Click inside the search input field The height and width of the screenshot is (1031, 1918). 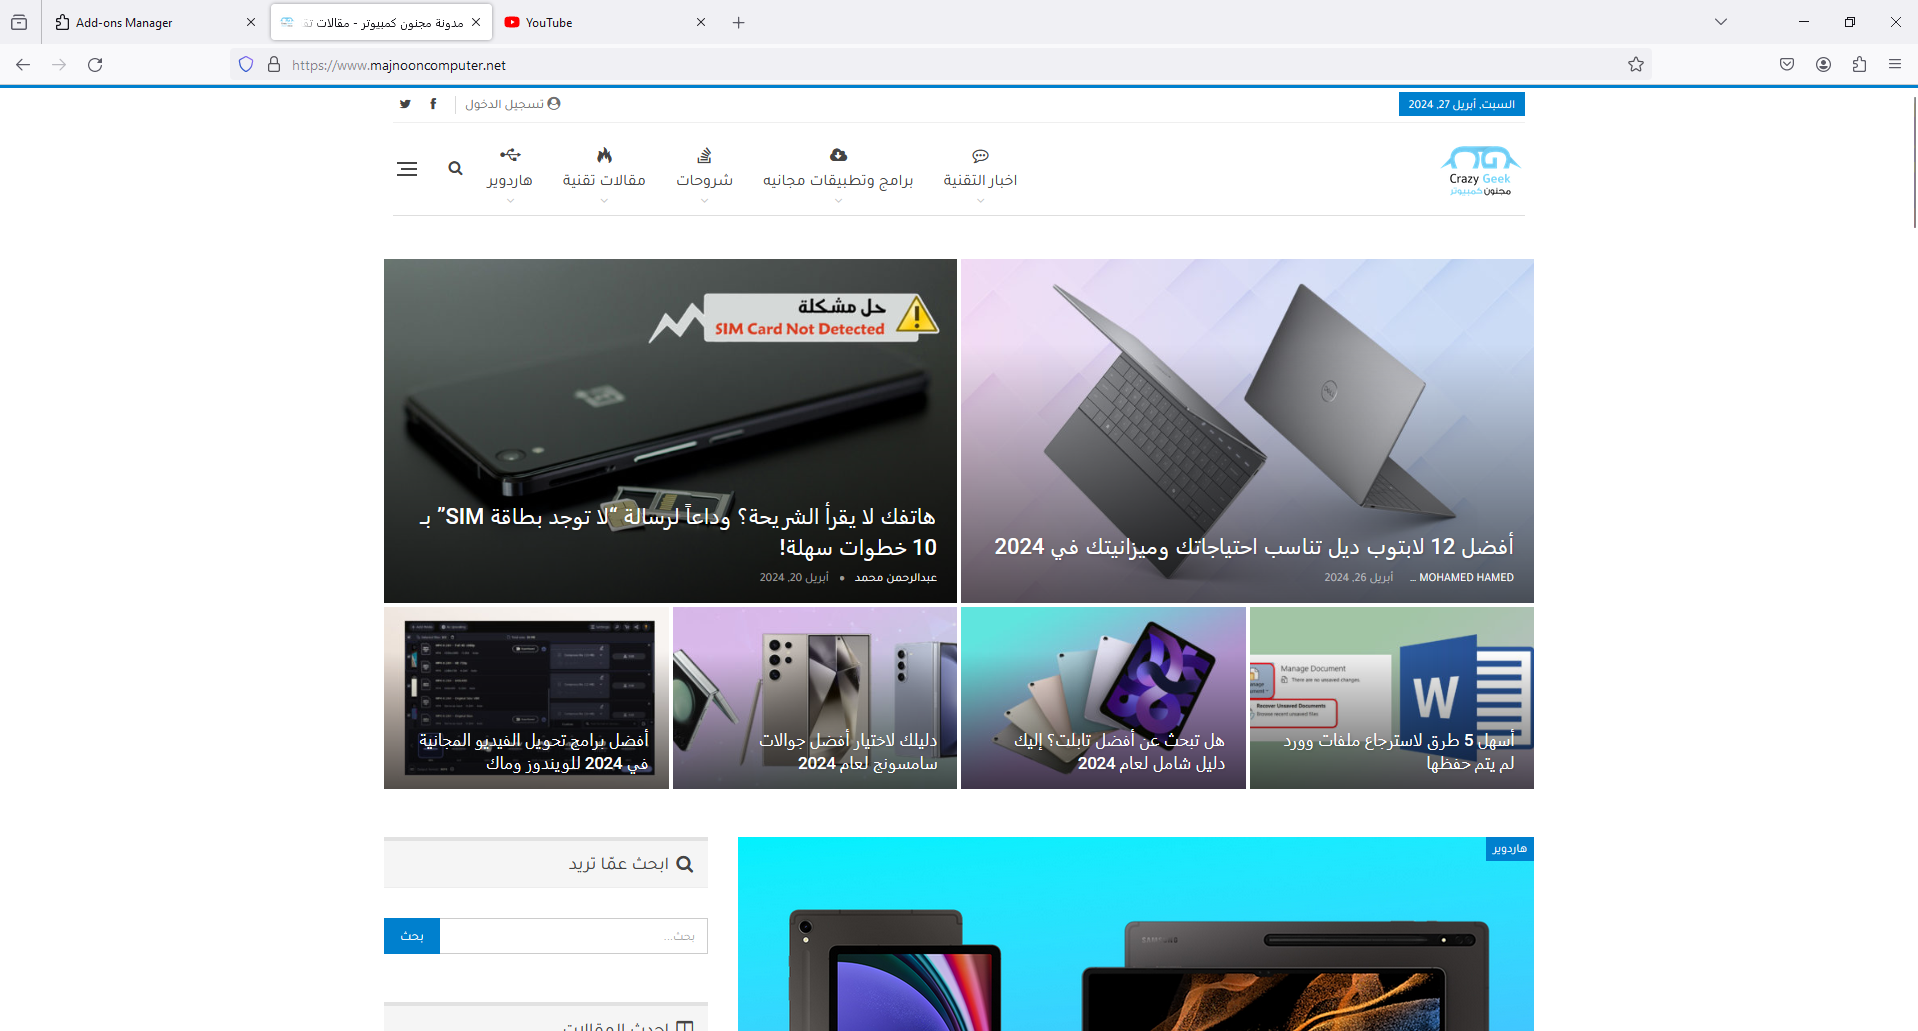[573, 935]
